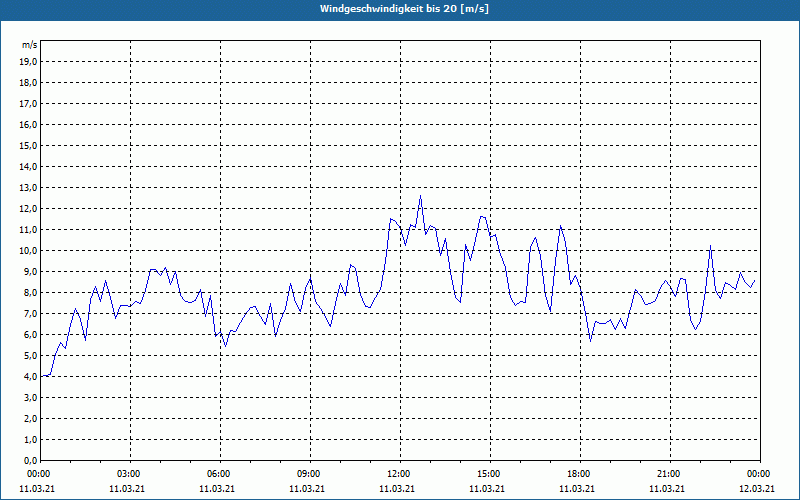Select the 2,0 y-axis label
This screenshot has width=800, height=500.
(x=29, y=418)
